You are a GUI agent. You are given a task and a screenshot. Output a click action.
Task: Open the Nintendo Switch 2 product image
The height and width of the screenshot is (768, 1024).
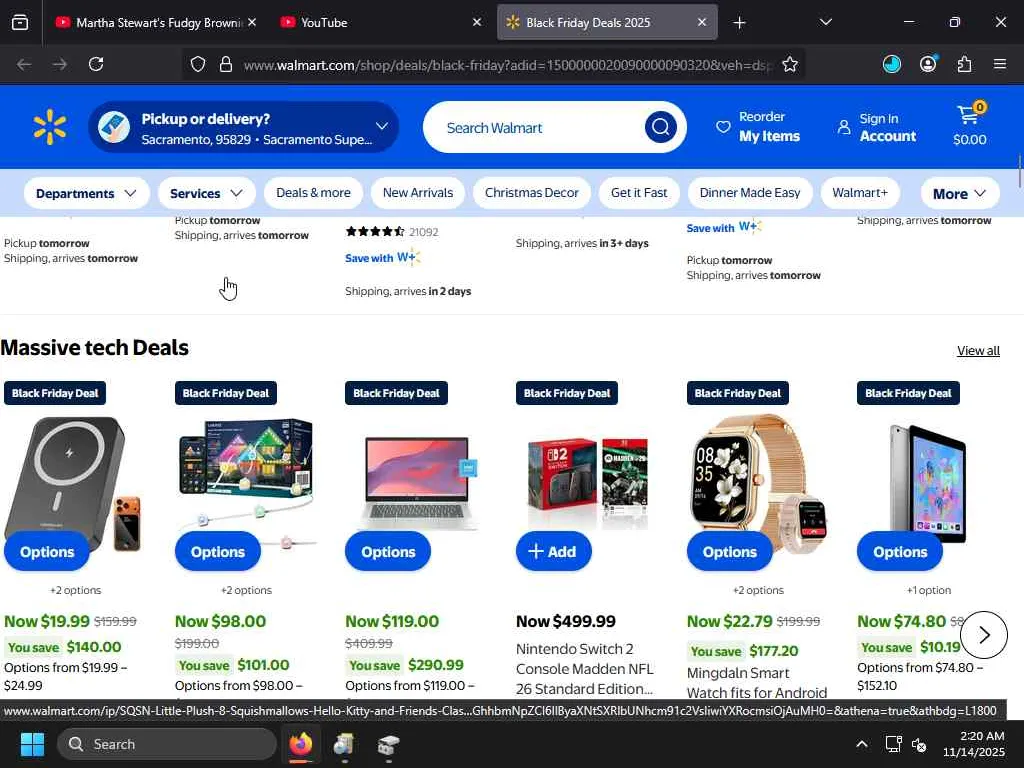pos(588,483)
